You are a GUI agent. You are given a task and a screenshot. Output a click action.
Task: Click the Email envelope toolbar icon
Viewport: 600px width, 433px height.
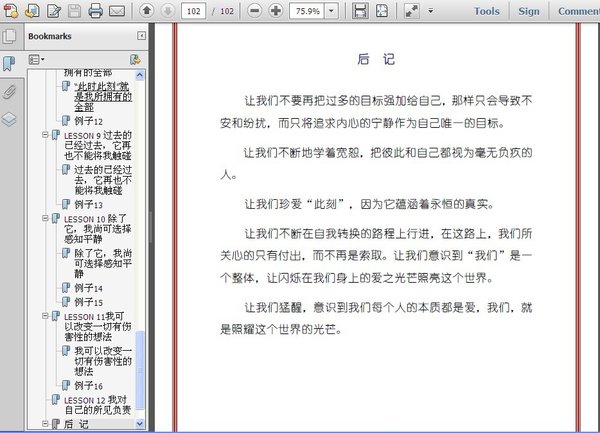click(117, 11)
